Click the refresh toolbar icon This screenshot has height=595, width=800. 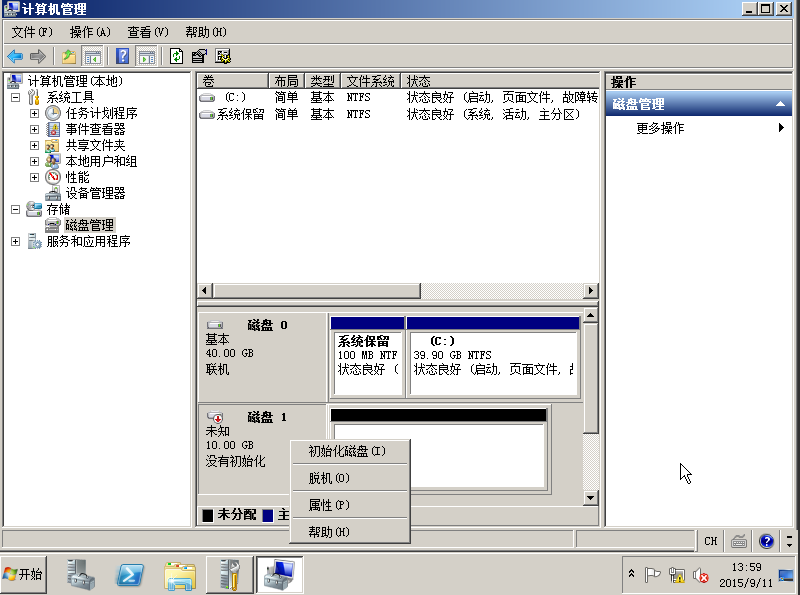click(177, 56)
